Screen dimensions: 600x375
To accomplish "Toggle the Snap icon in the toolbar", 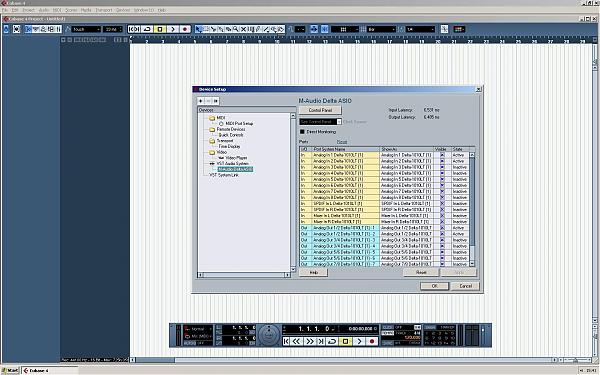I will pyautogui.click(x=324, y=29).
